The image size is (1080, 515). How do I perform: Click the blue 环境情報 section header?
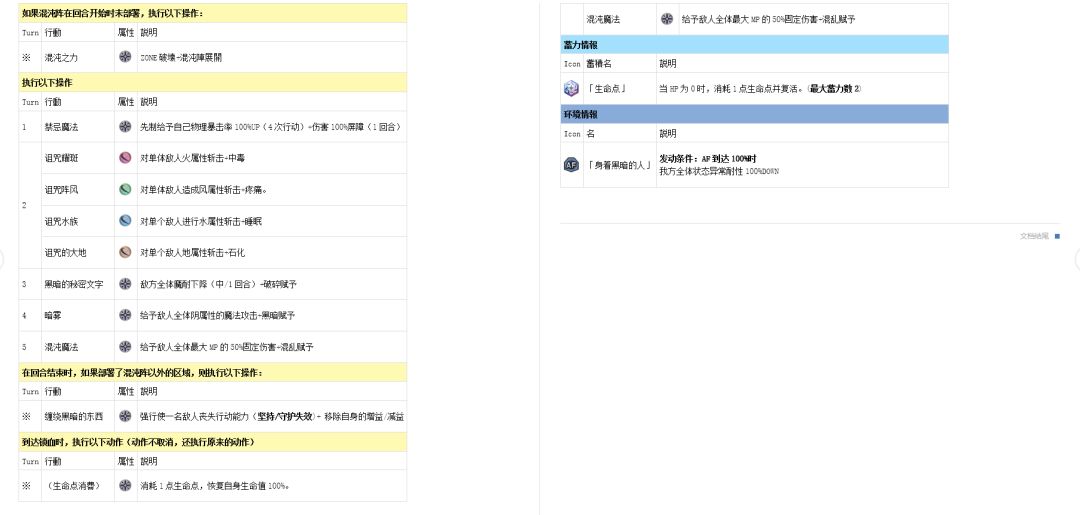(x=754, y=114)
